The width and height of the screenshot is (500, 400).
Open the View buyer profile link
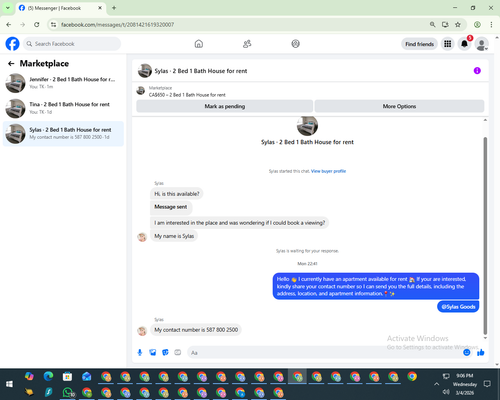(328, 171)
